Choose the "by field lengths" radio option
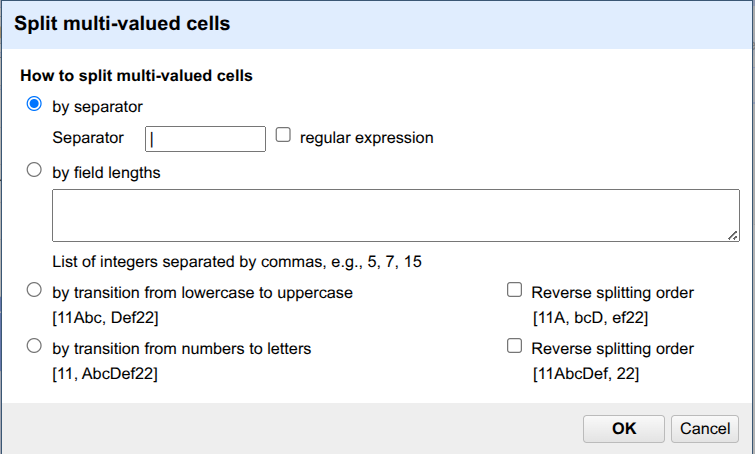 coord(35,170)
